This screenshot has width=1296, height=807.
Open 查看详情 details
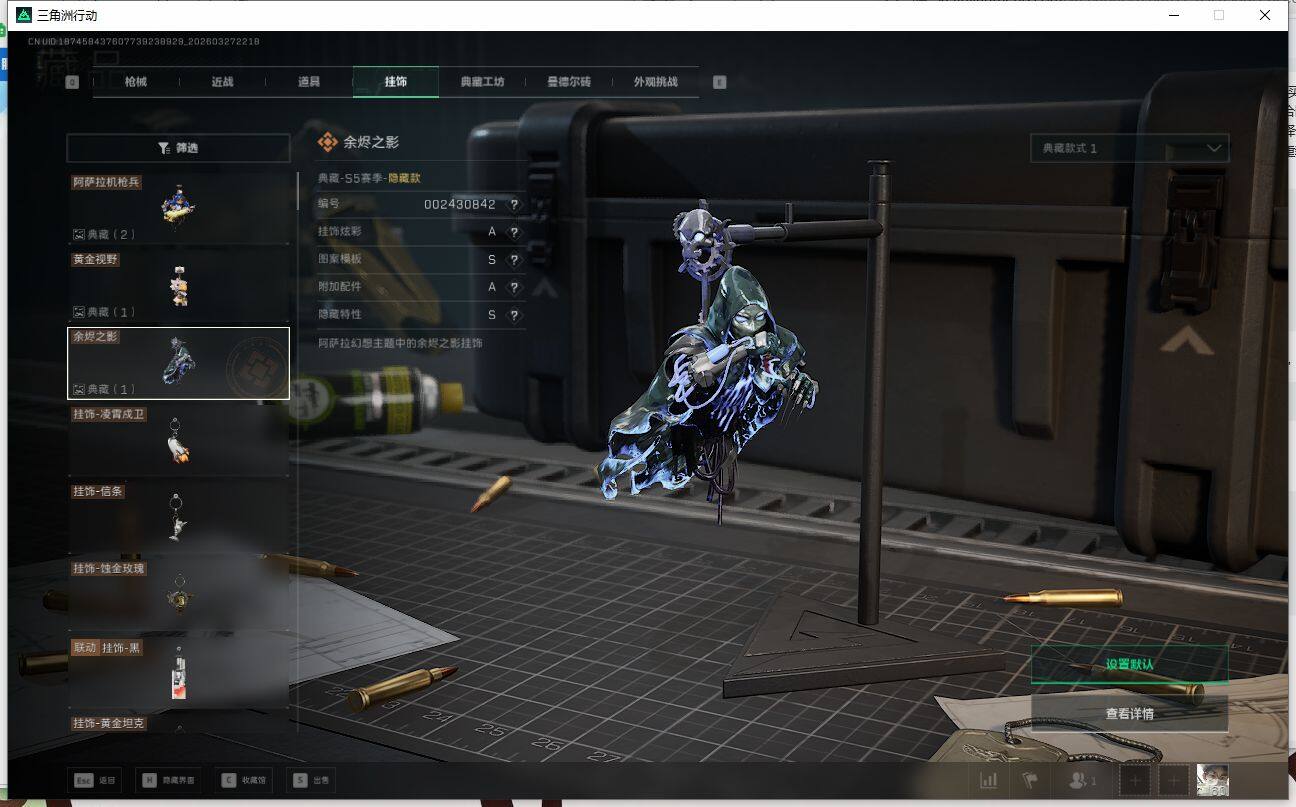click(1130, 714)
